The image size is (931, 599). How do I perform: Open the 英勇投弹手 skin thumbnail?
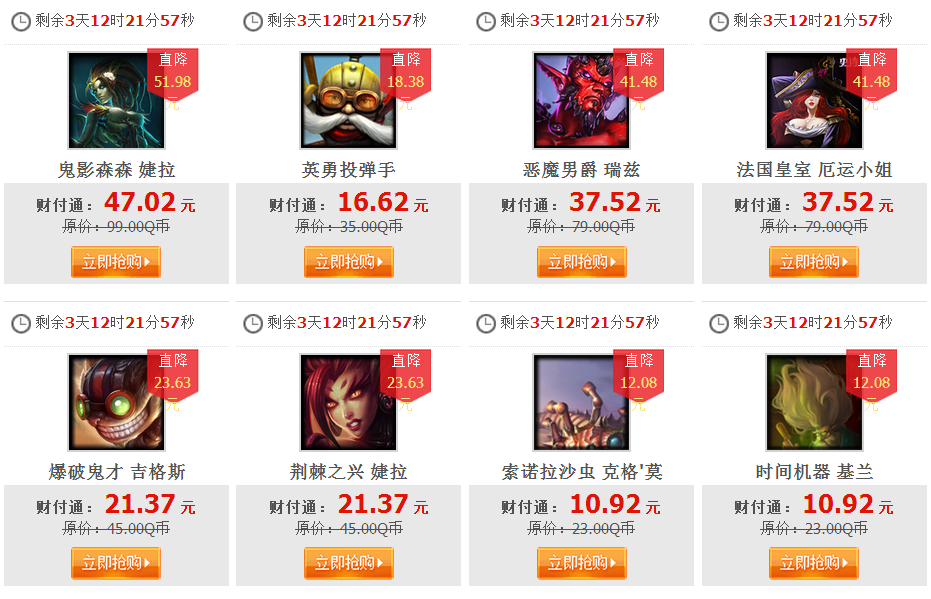[x=349, y=100]
